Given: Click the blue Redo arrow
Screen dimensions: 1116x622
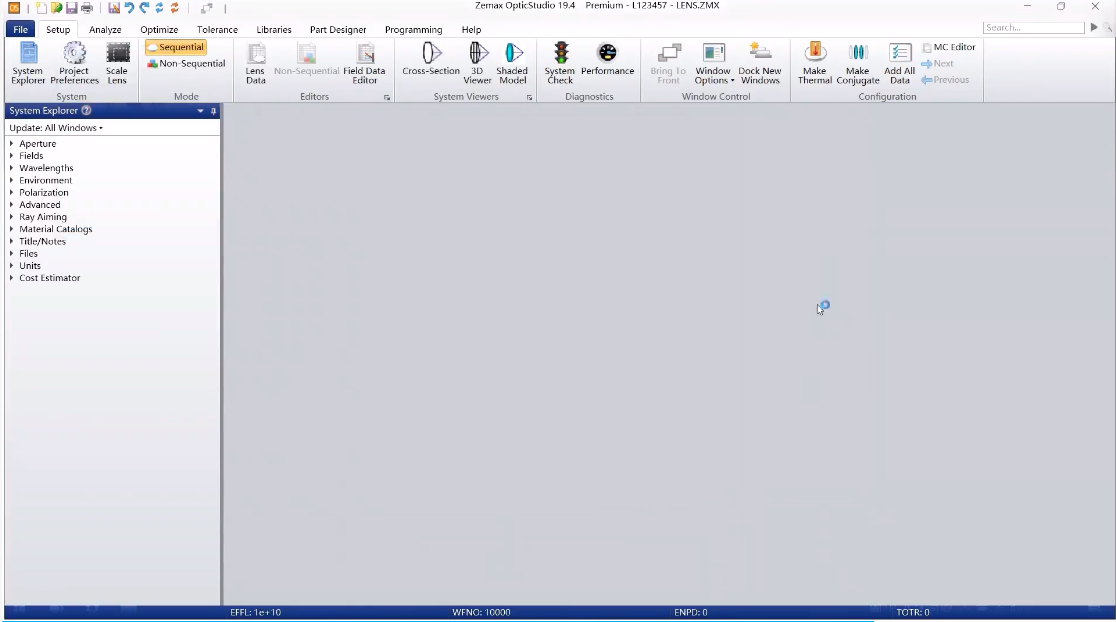Looking at the screenshot, I should (144, 8).
